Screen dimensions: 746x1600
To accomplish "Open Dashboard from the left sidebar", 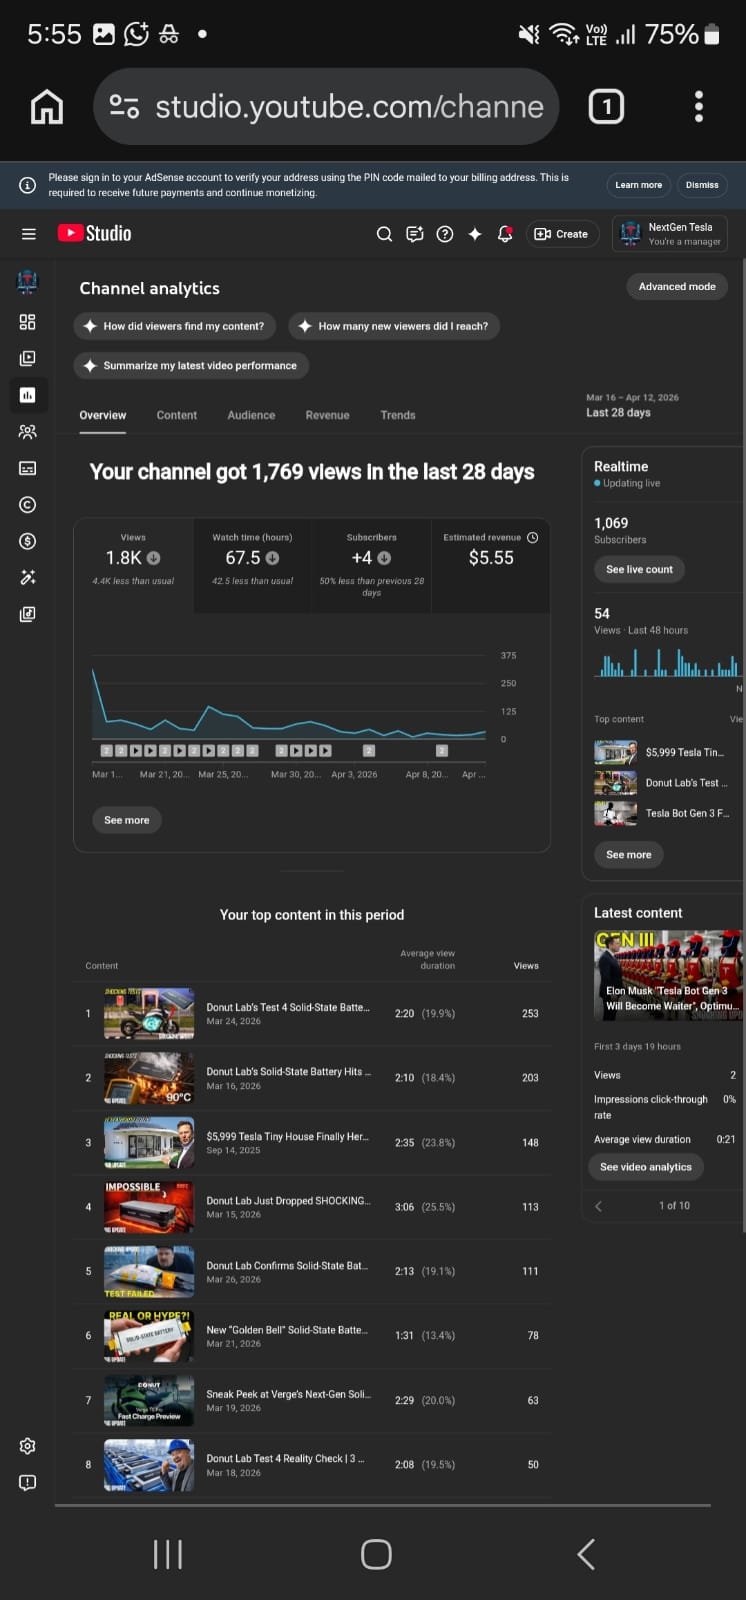I will pos(27,322).
